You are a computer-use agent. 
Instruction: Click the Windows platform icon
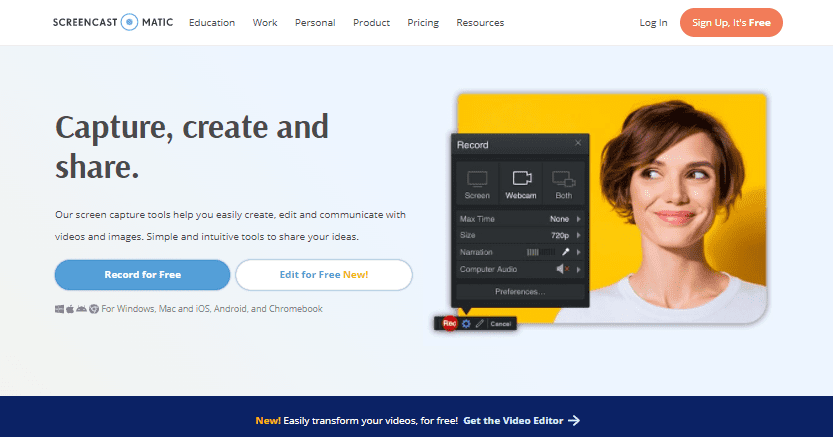[60, 309]
